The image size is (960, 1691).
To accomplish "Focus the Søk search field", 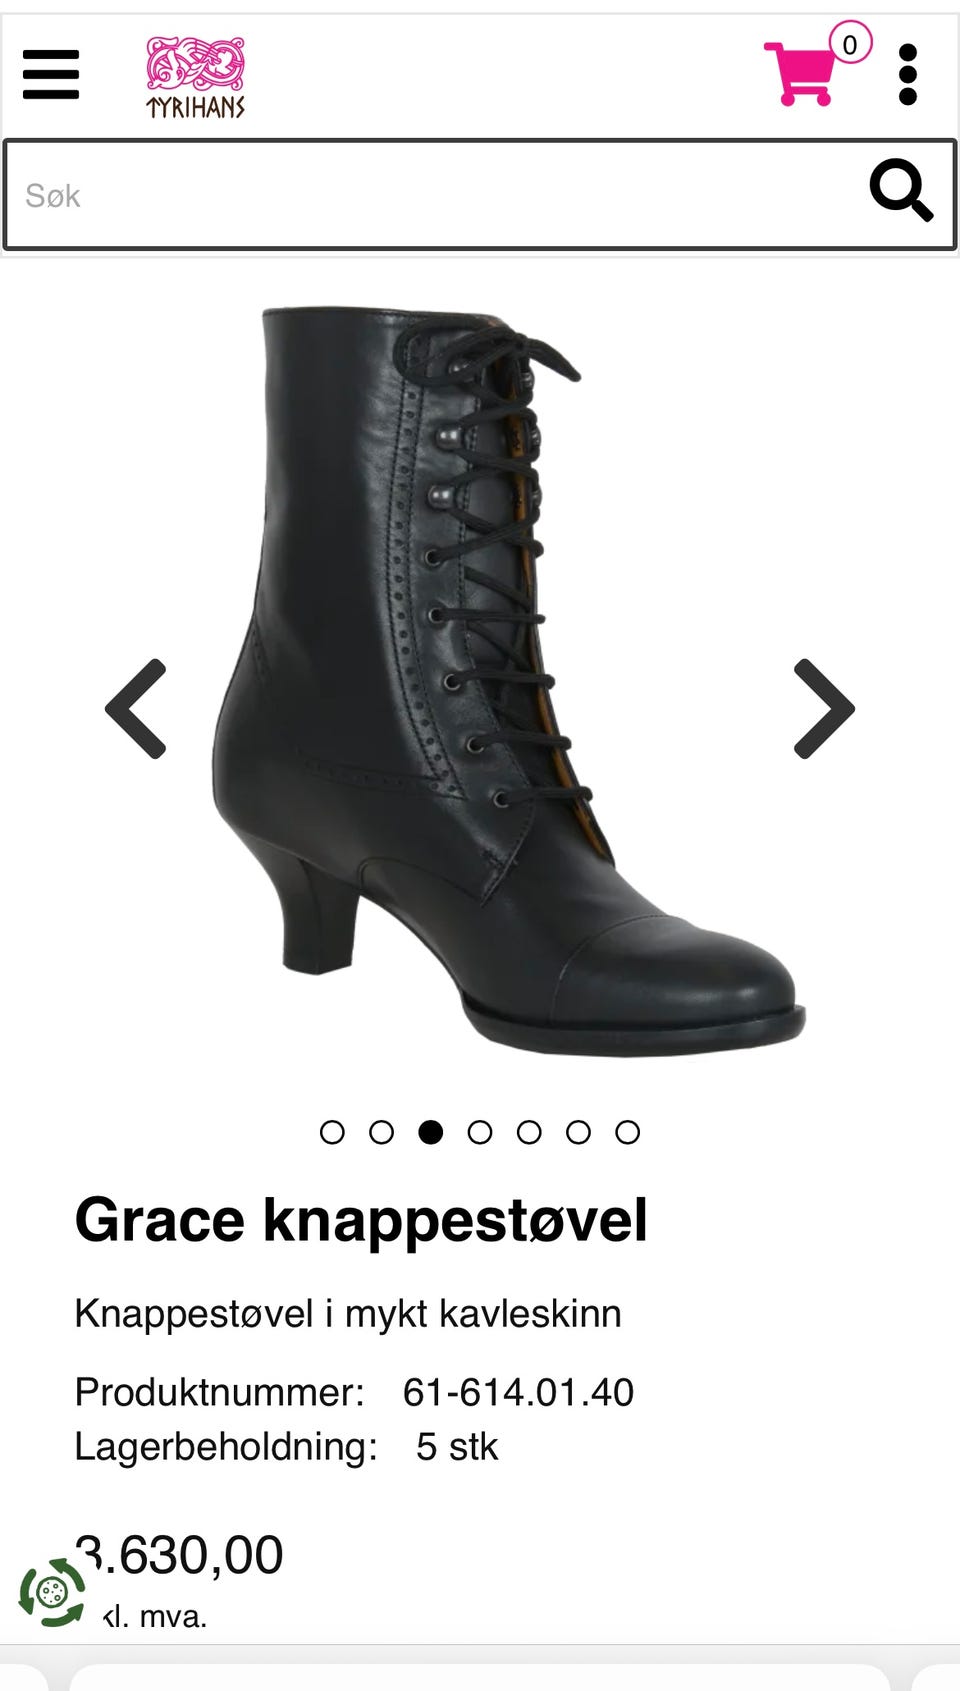I will click(x=440, y=195).
